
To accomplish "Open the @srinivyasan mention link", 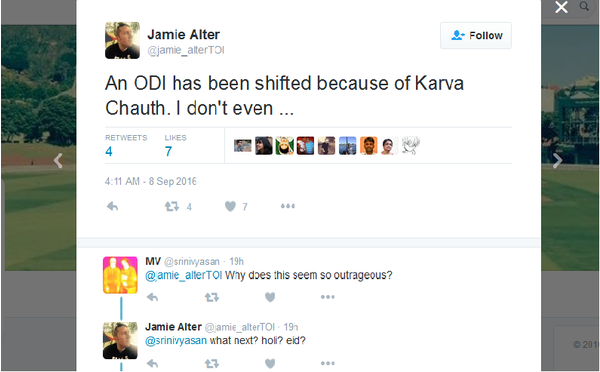I will [176, 340].
